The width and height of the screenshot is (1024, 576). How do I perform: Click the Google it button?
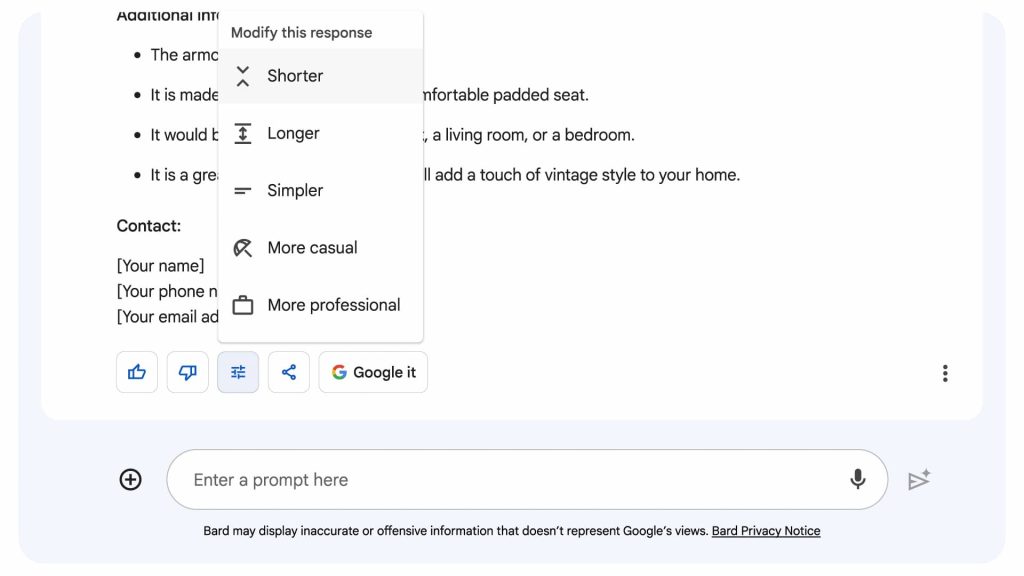(373, 372)
